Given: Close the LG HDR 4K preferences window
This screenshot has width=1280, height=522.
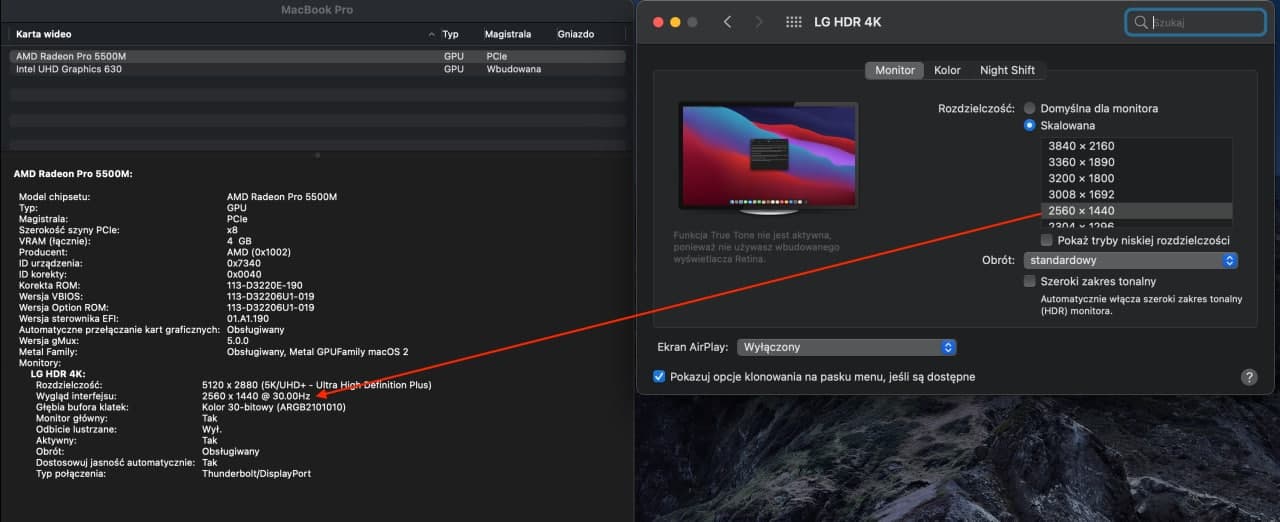Looking at the screenshot, I should click(x=657, y=22).
